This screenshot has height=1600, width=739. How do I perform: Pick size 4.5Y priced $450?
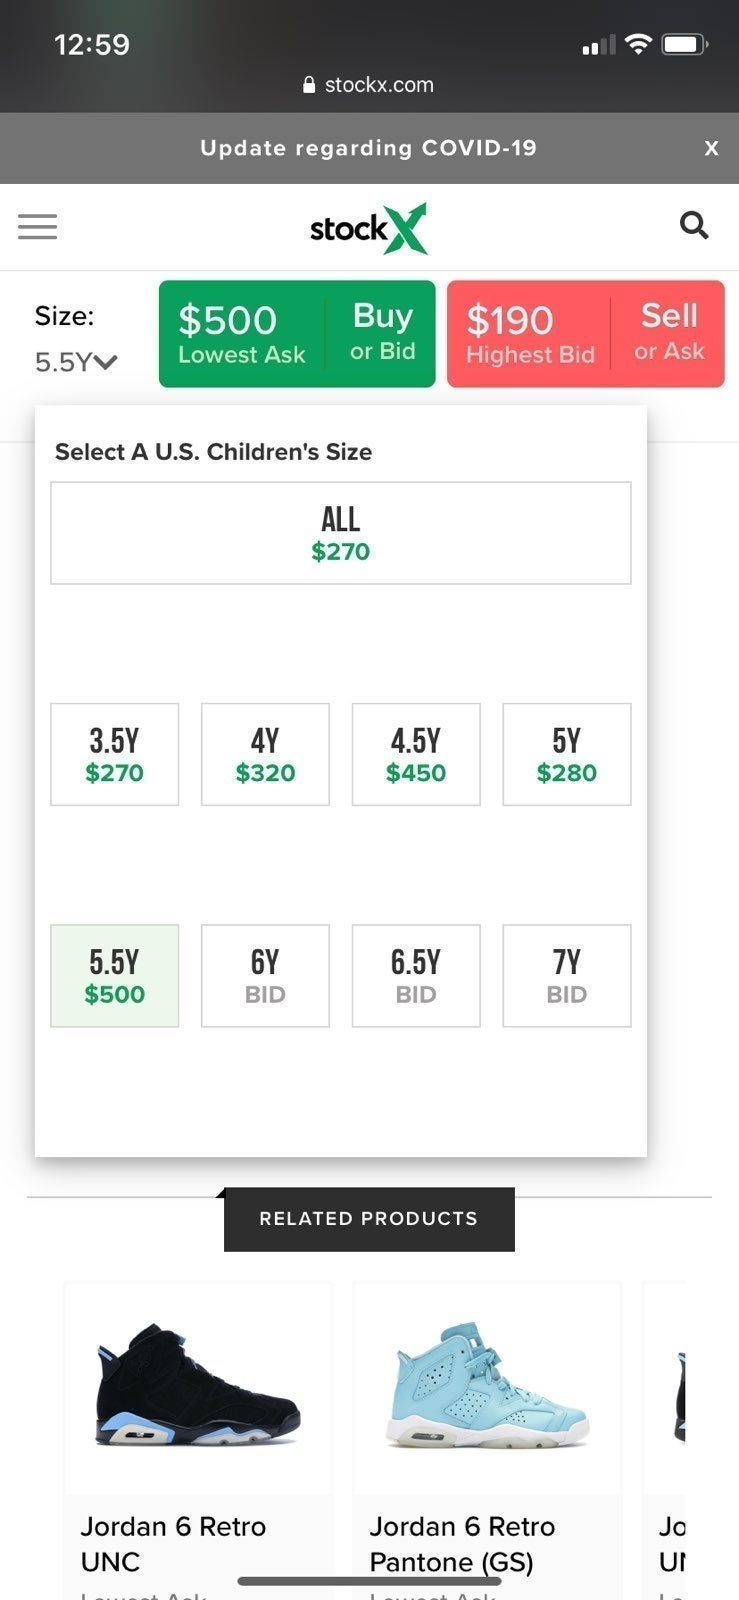click(x=416, y=754)
